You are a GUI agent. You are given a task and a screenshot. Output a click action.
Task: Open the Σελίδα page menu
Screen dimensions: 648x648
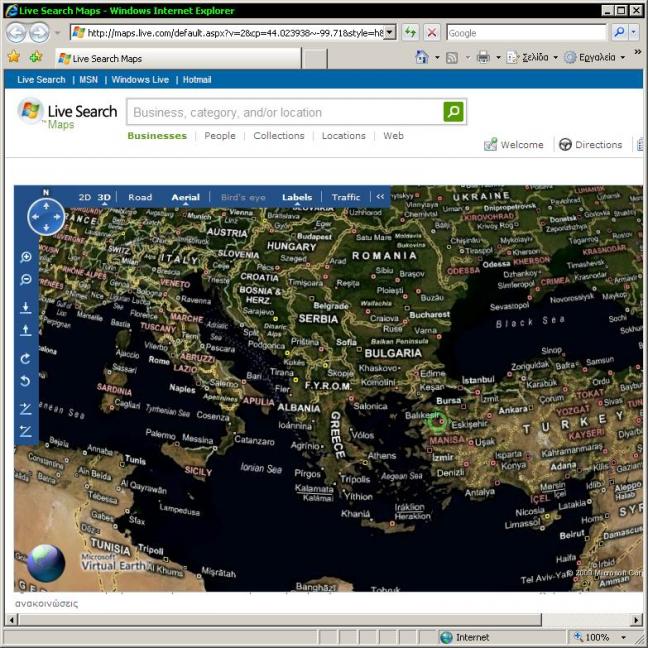tap(533, 57)
